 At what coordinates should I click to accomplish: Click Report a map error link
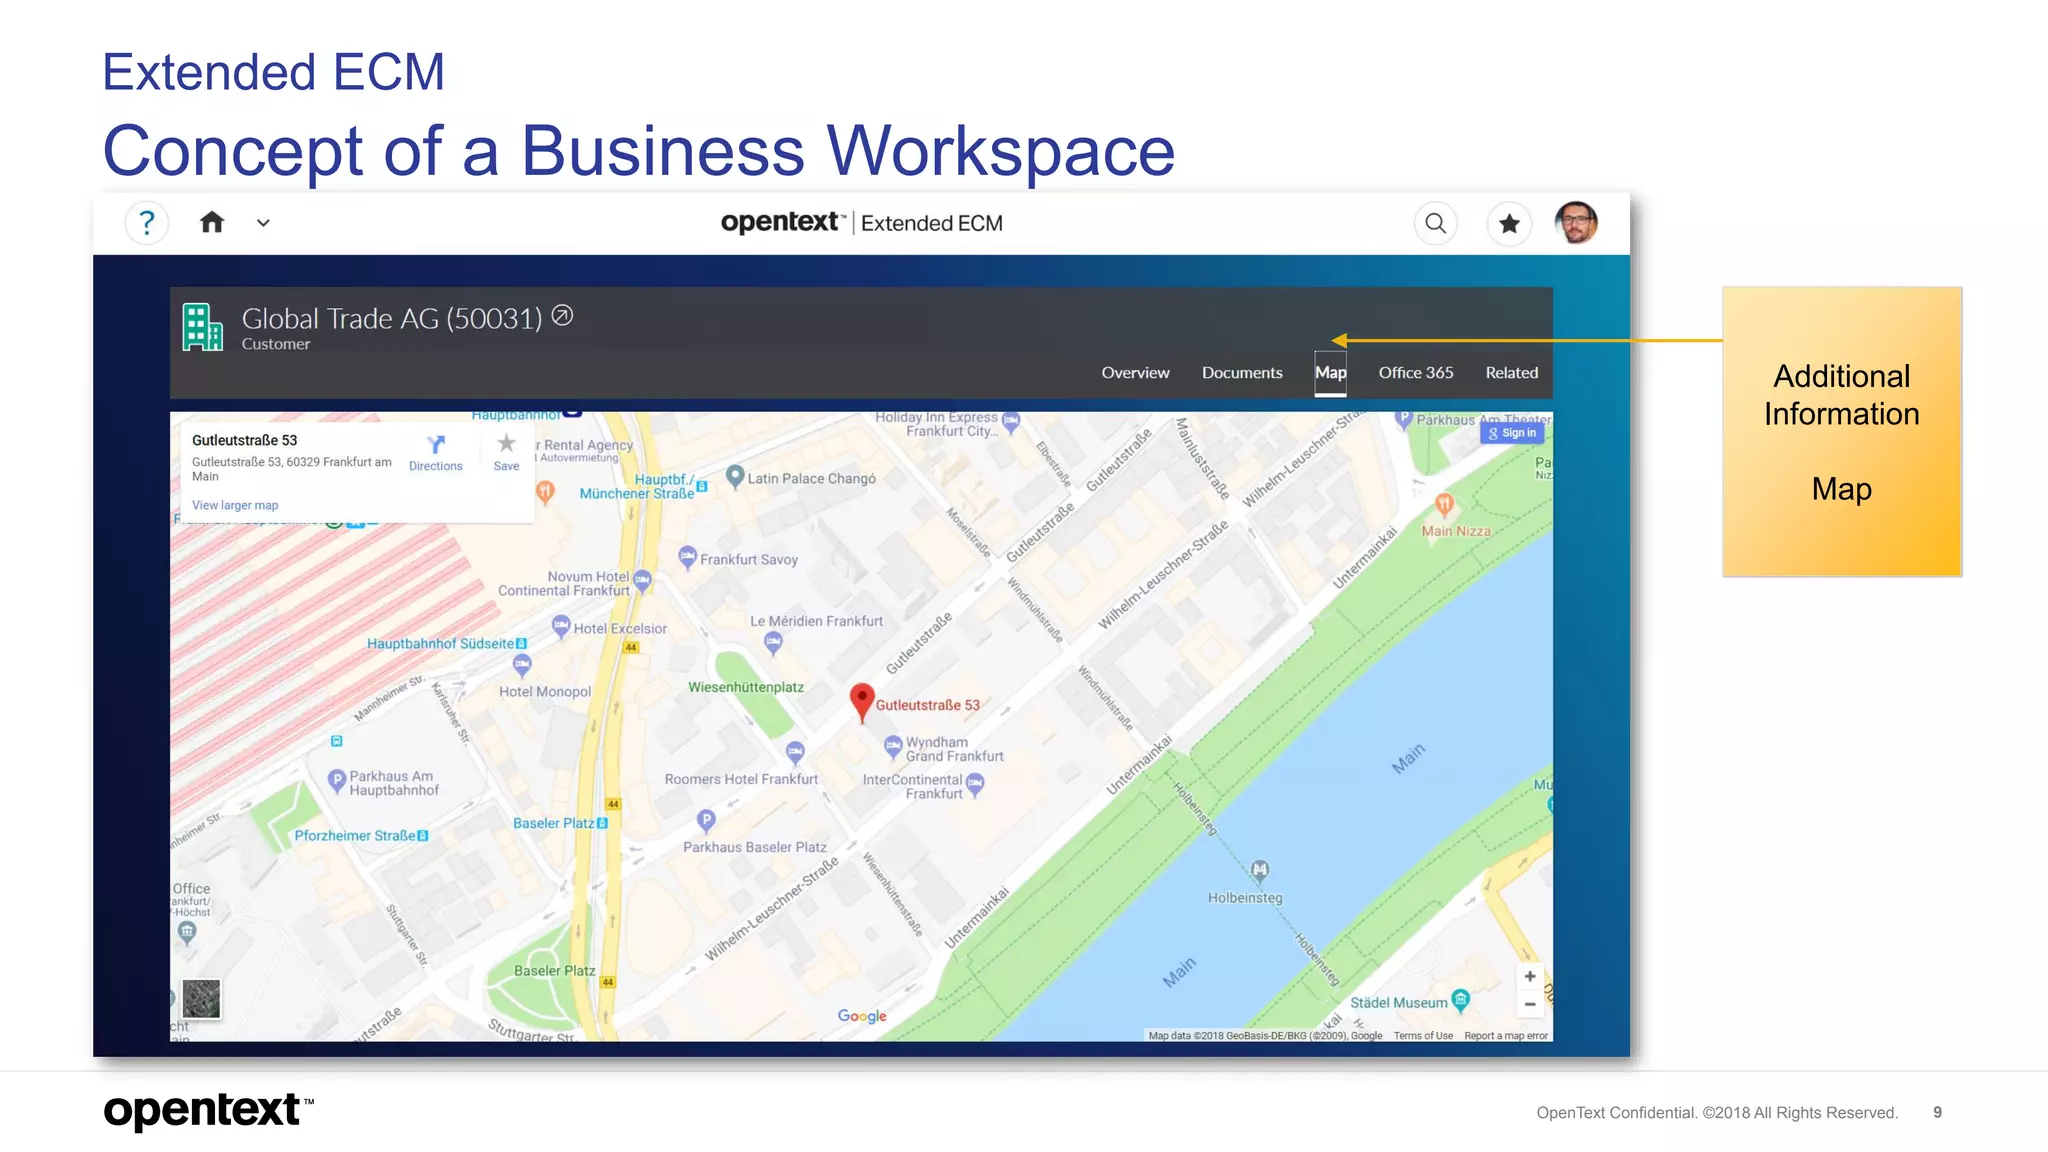click(1506, 1036)
